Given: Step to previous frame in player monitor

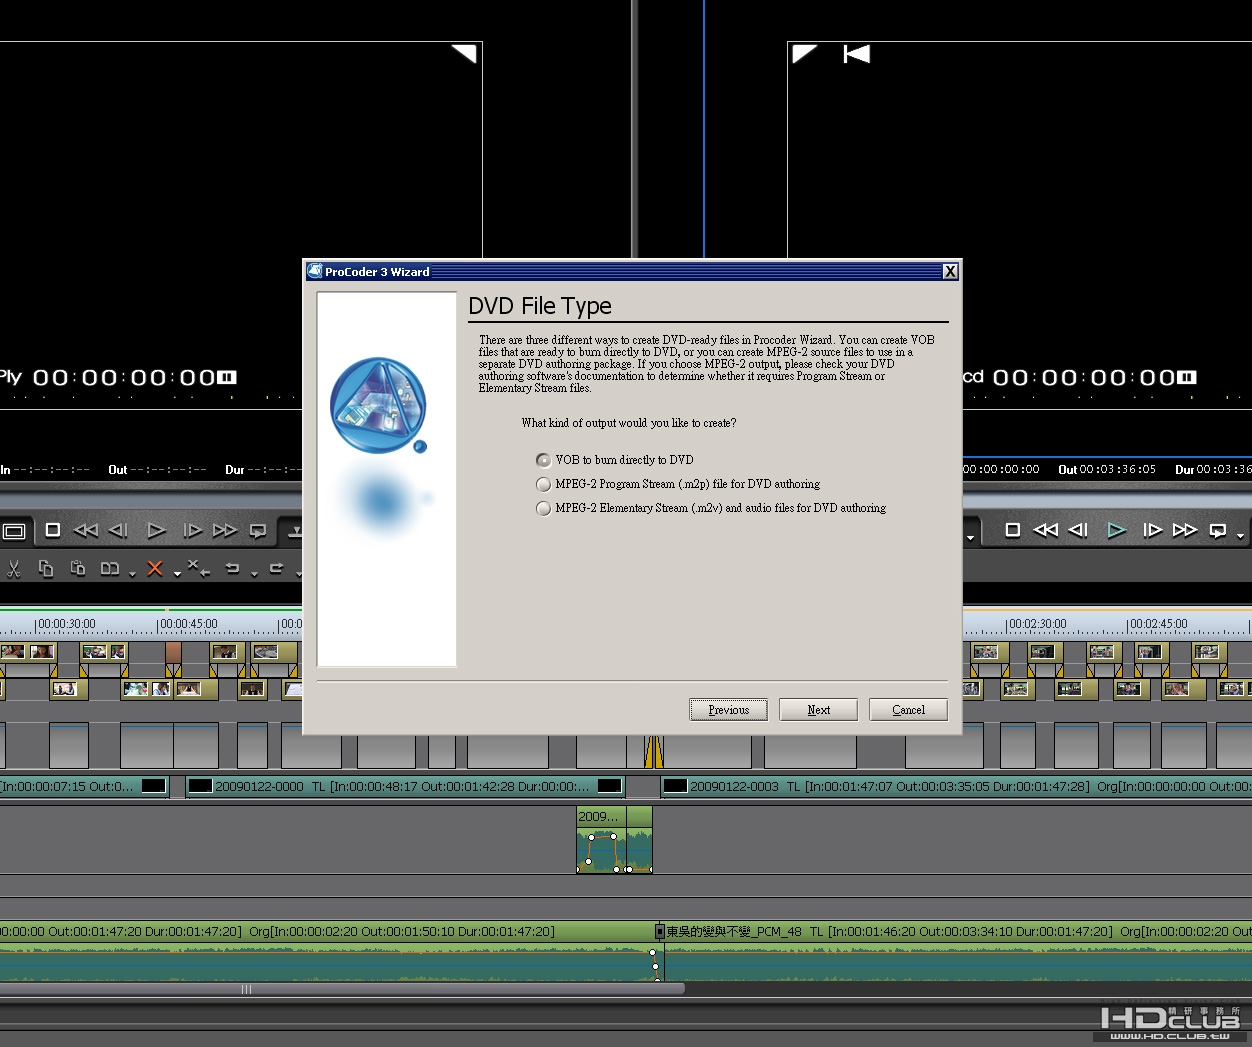Looking at the screenshot, I should click(118, 530).
